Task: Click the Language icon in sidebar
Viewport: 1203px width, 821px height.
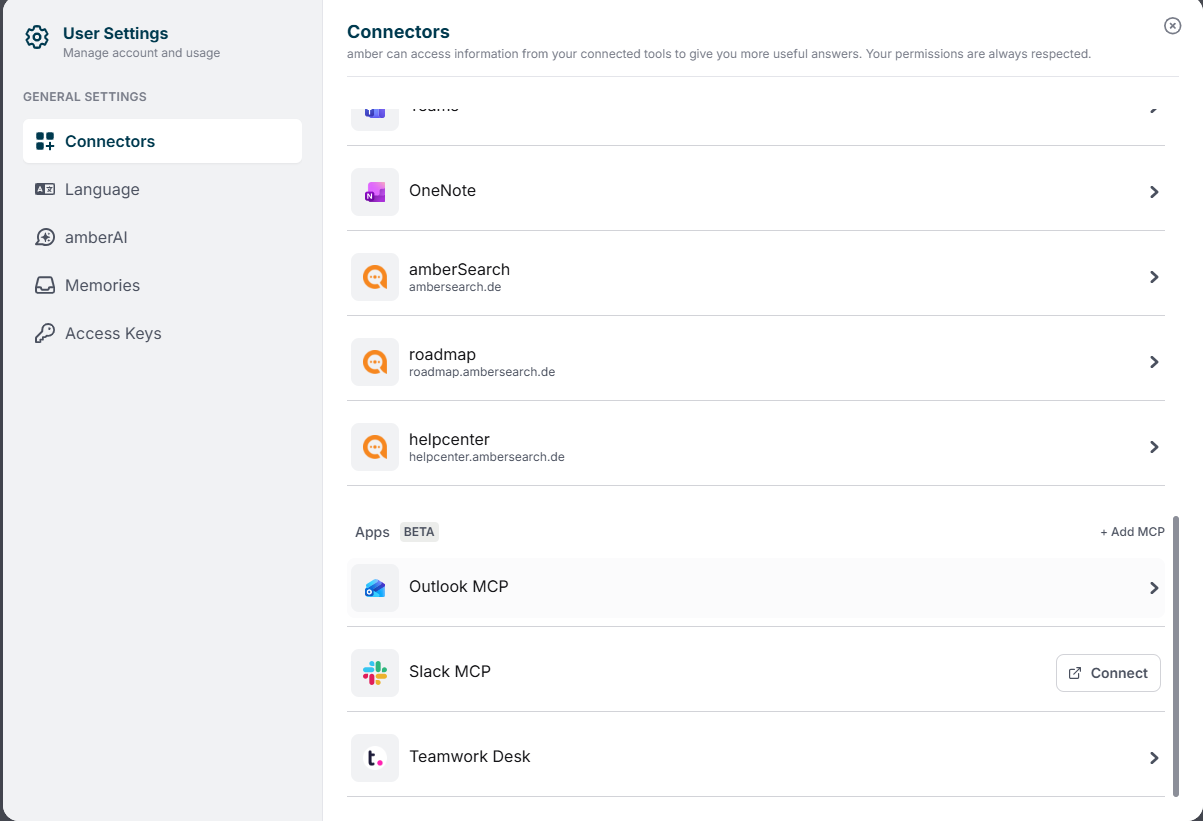Action: [x=45, y=189]
